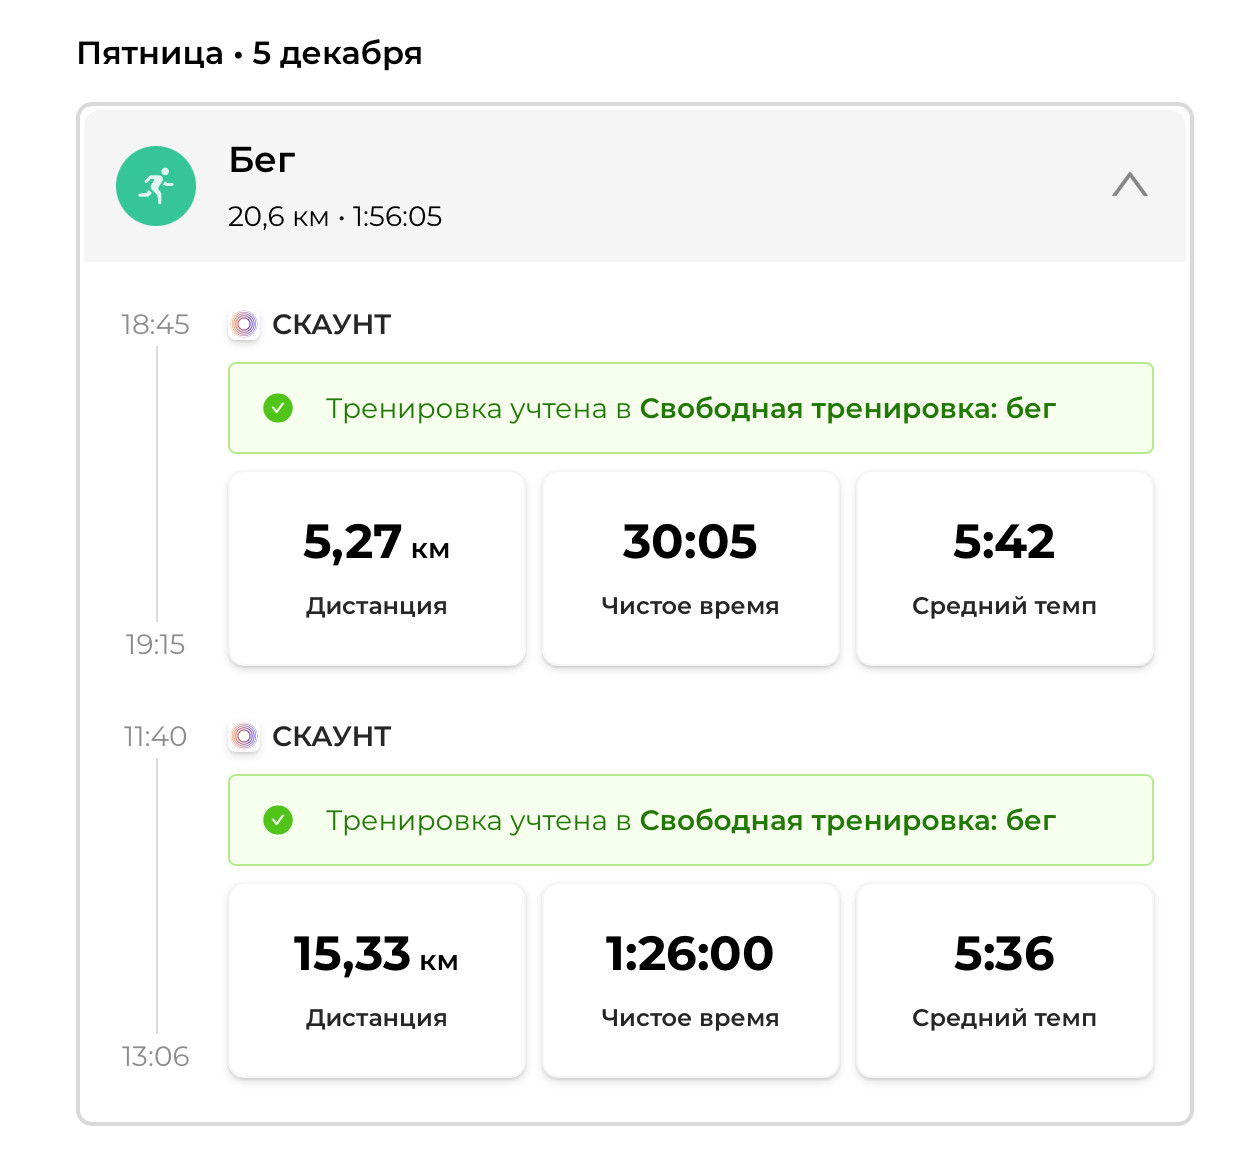Click the СКАУНТ logo icon at 11:40
This screenshot has height=1163, width=1249.
click(244, 736)
